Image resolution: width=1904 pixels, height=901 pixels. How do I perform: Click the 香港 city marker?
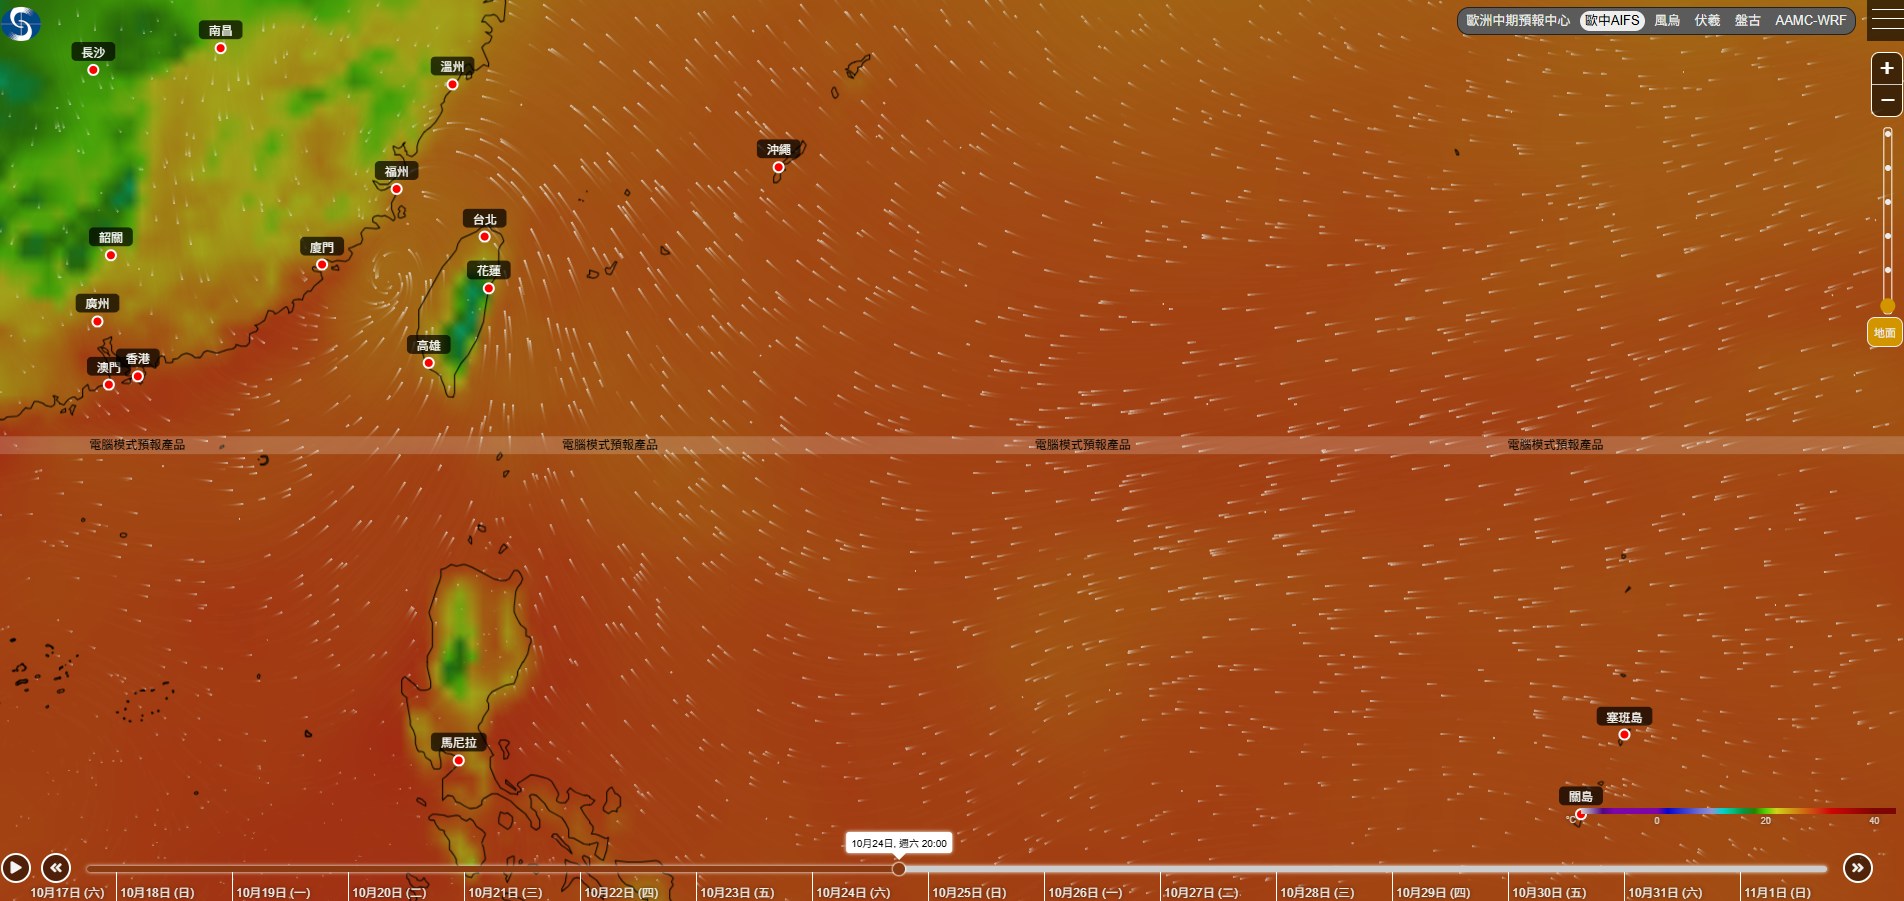[138, 376]
